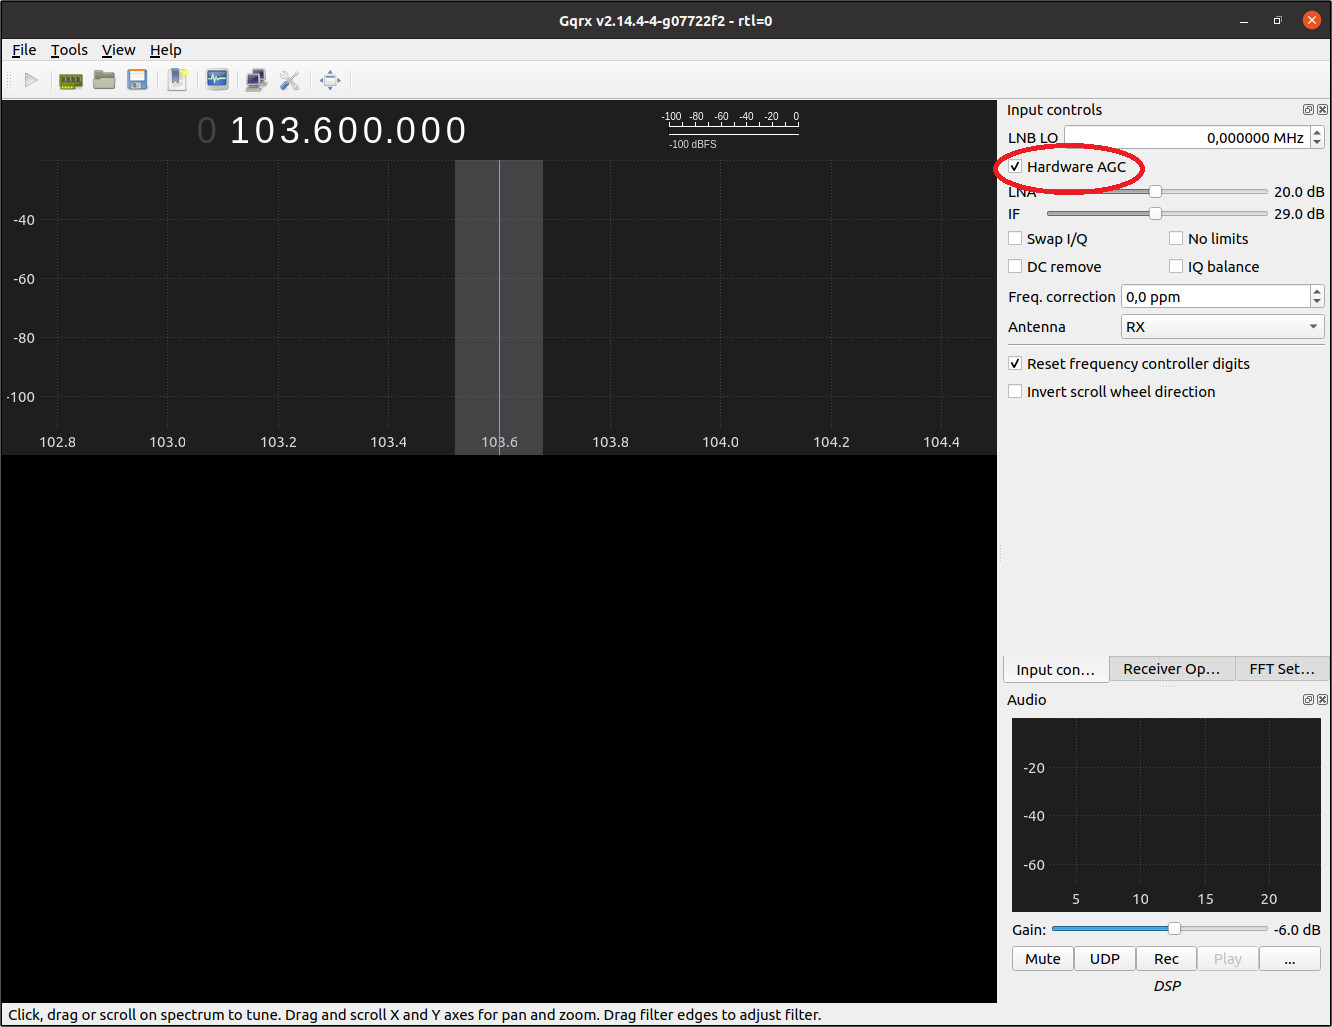Open the Antenna RX dropdown
The height and width of the screenshot is (1027, 1332).
(1222, 327)
